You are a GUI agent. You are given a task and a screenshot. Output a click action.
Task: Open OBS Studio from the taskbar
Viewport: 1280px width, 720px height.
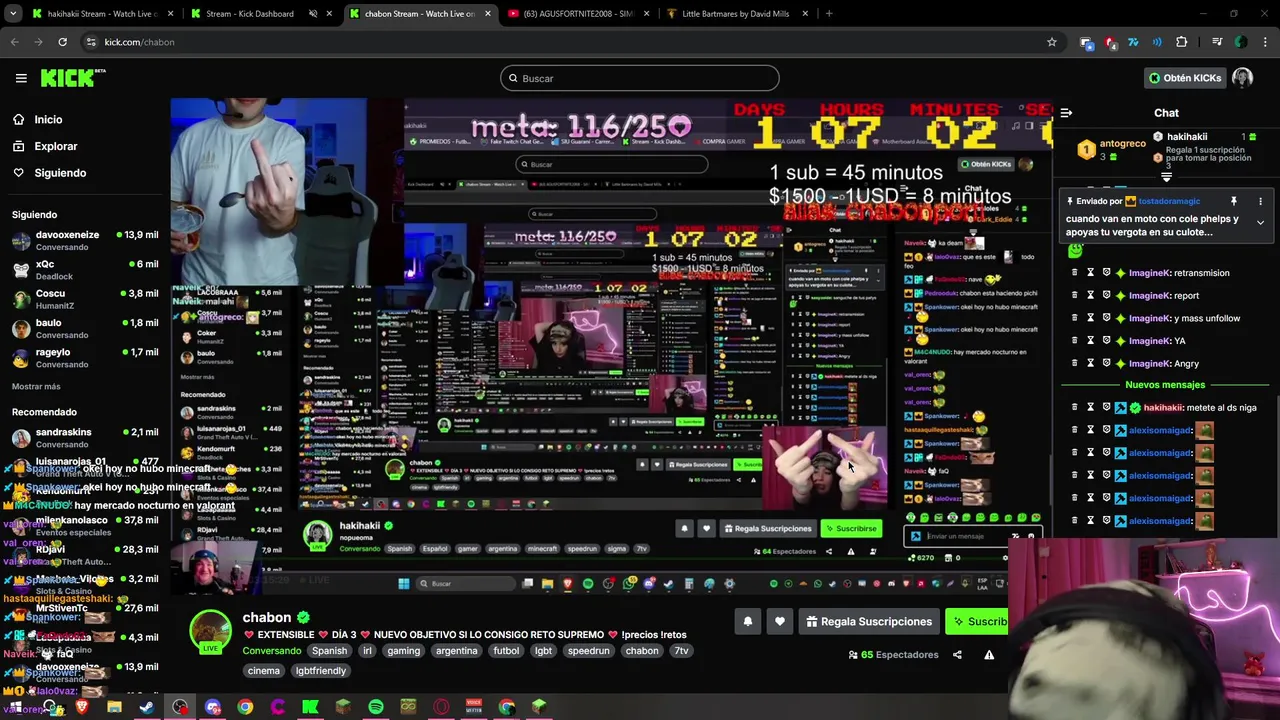(x=180, y=708)
